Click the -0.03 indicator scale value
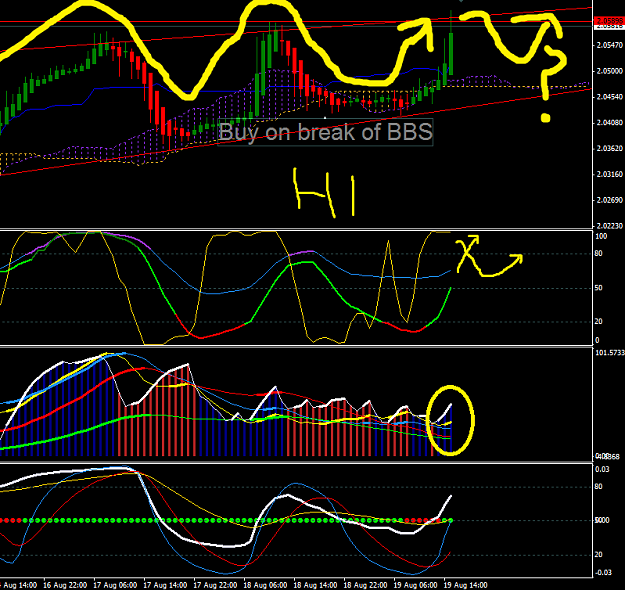The image size is (625, 590). 603,573
